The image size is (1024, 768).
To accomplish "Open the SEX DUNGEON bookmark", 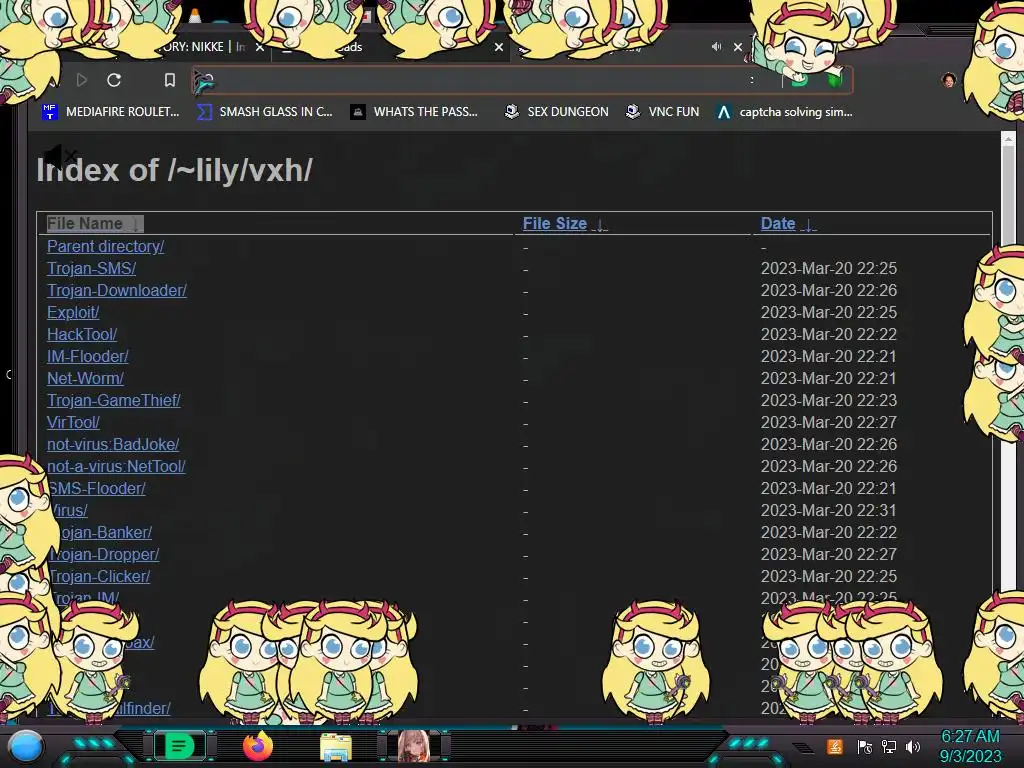I will tap(556, 112).
